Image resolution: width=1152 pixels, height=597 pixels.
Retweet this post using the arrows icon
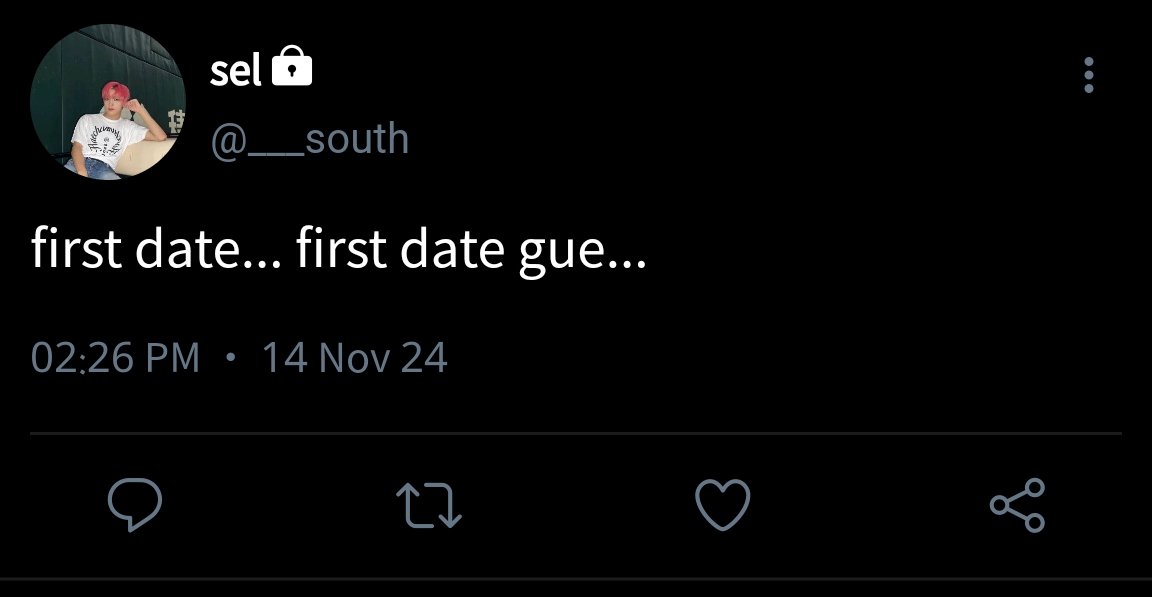point(429,505)
